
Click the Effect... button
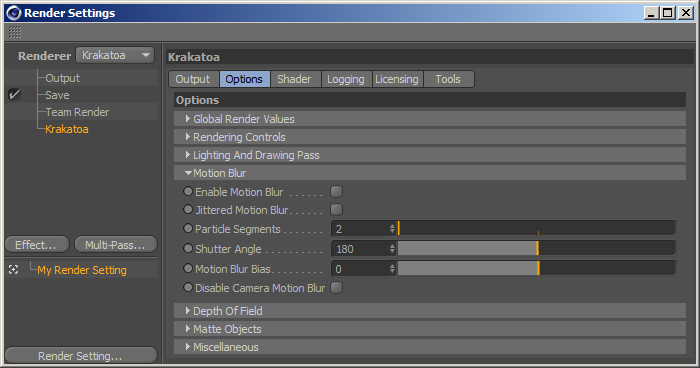click(37, 245)
